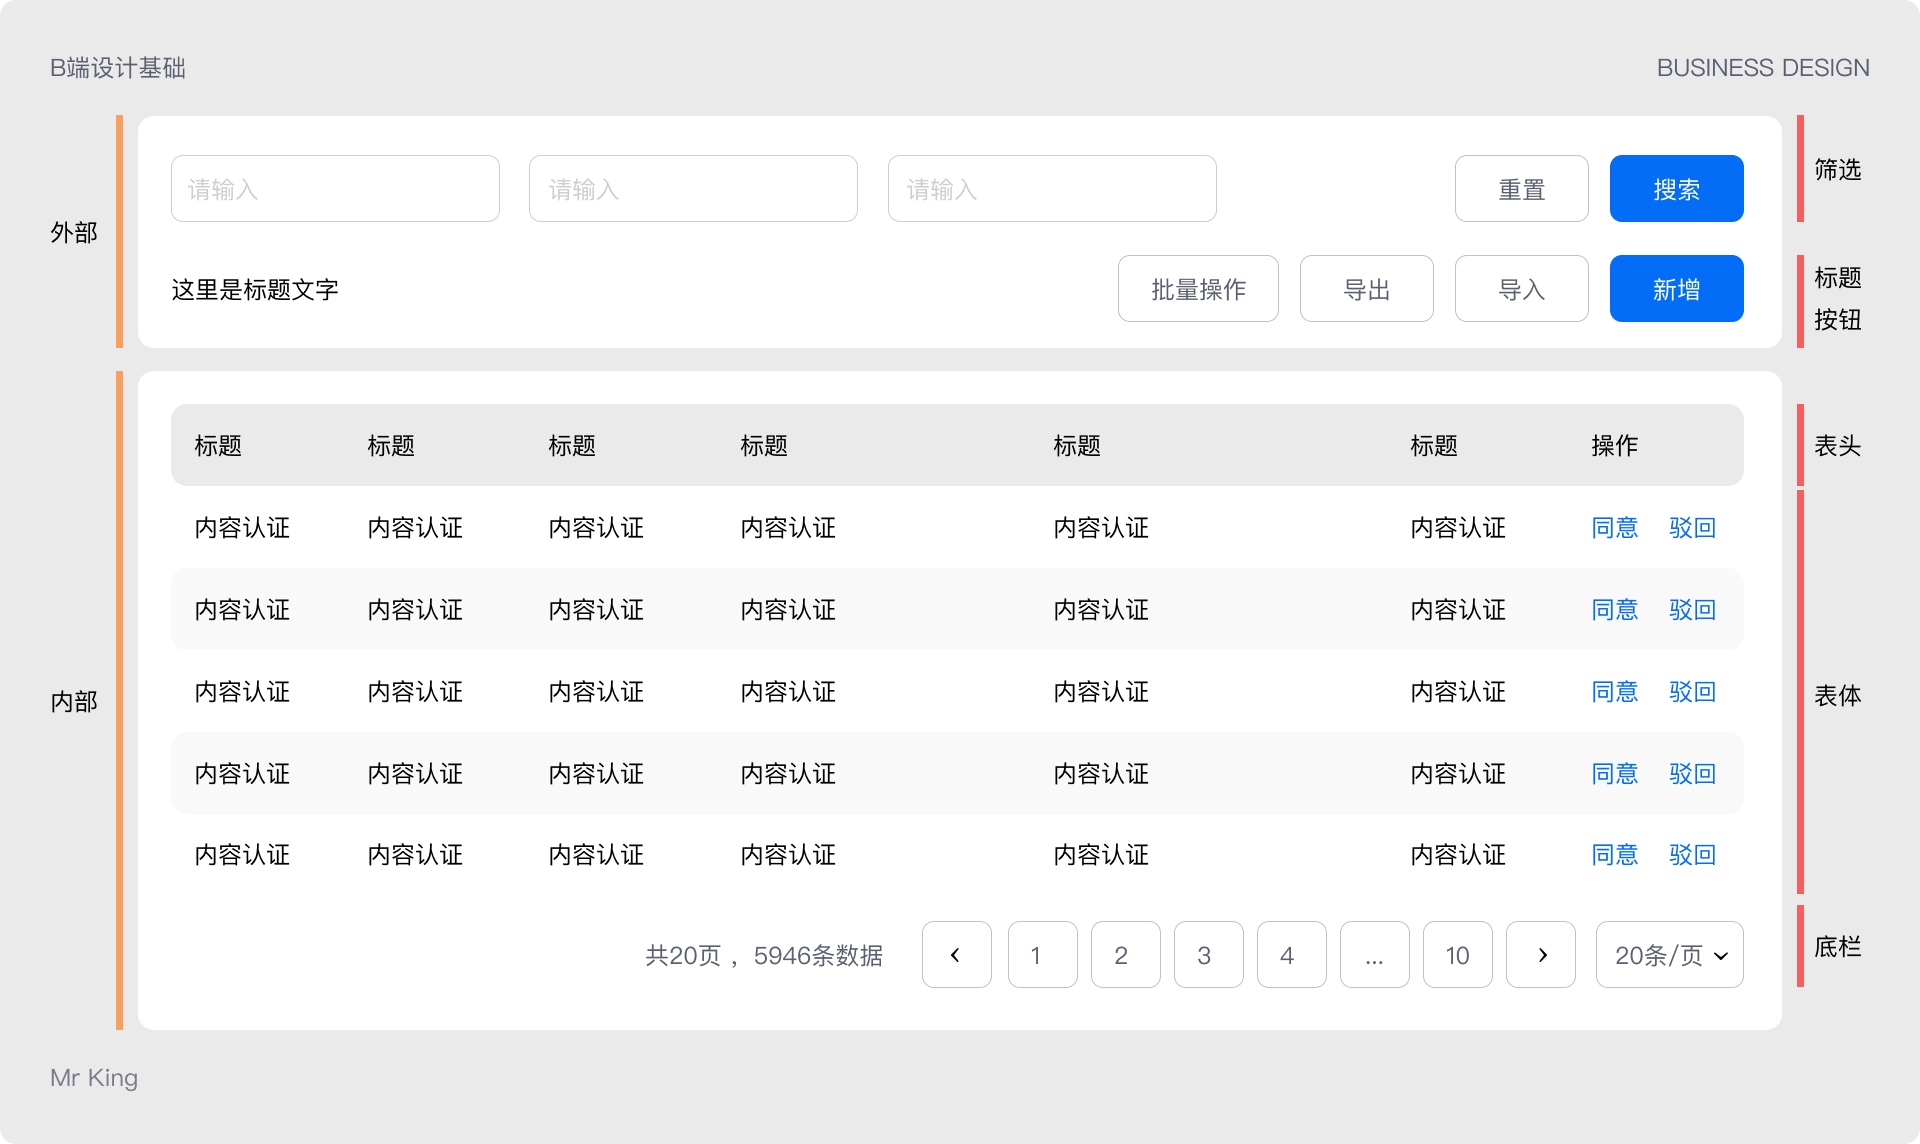Click 驳回 on the second table row

coord(1692,610)
